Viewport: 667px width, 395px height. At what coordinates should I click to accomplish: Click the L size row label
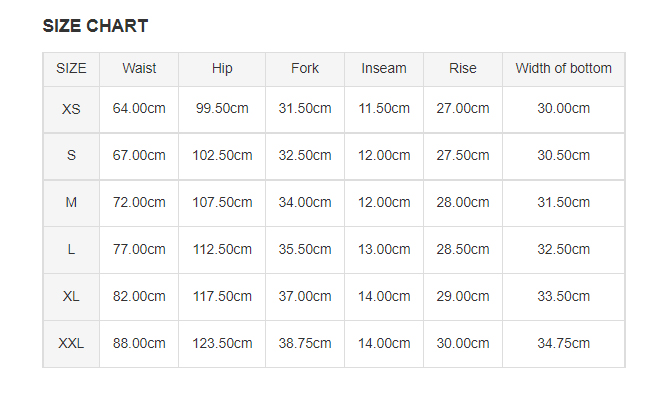click(71, 250)
